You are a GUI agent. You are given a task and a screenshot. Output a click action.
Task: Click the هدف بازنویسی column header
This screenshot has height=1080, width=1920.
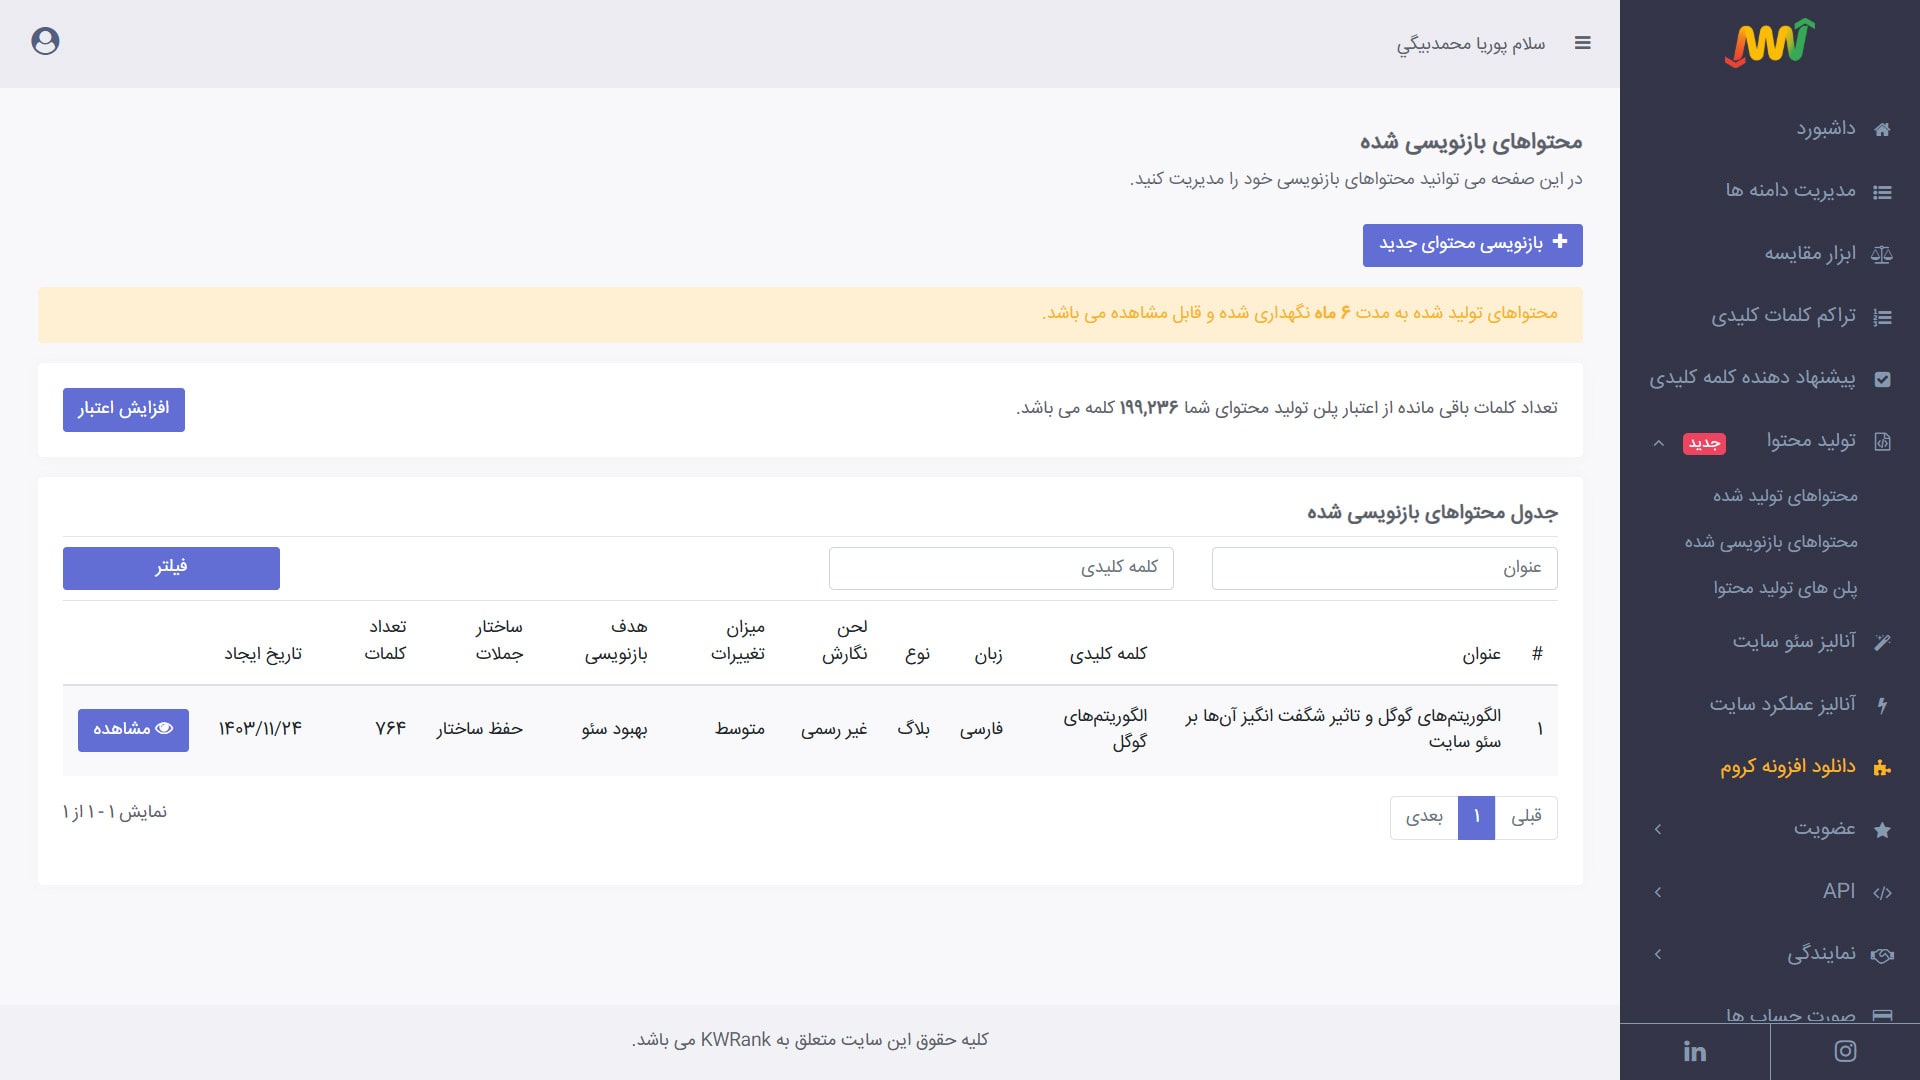point(616,640)
